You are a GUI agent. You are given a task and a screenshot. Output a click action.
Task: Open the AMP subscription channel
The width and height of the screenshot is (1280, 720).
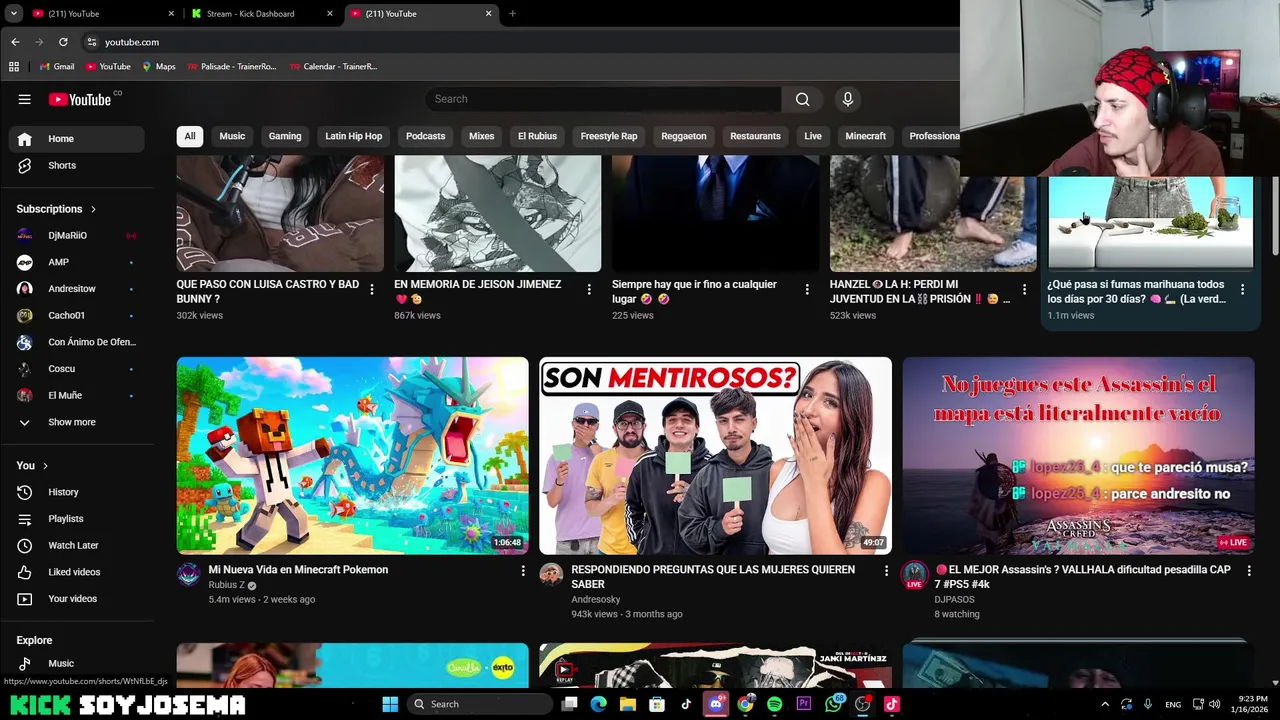click(77, 262)
